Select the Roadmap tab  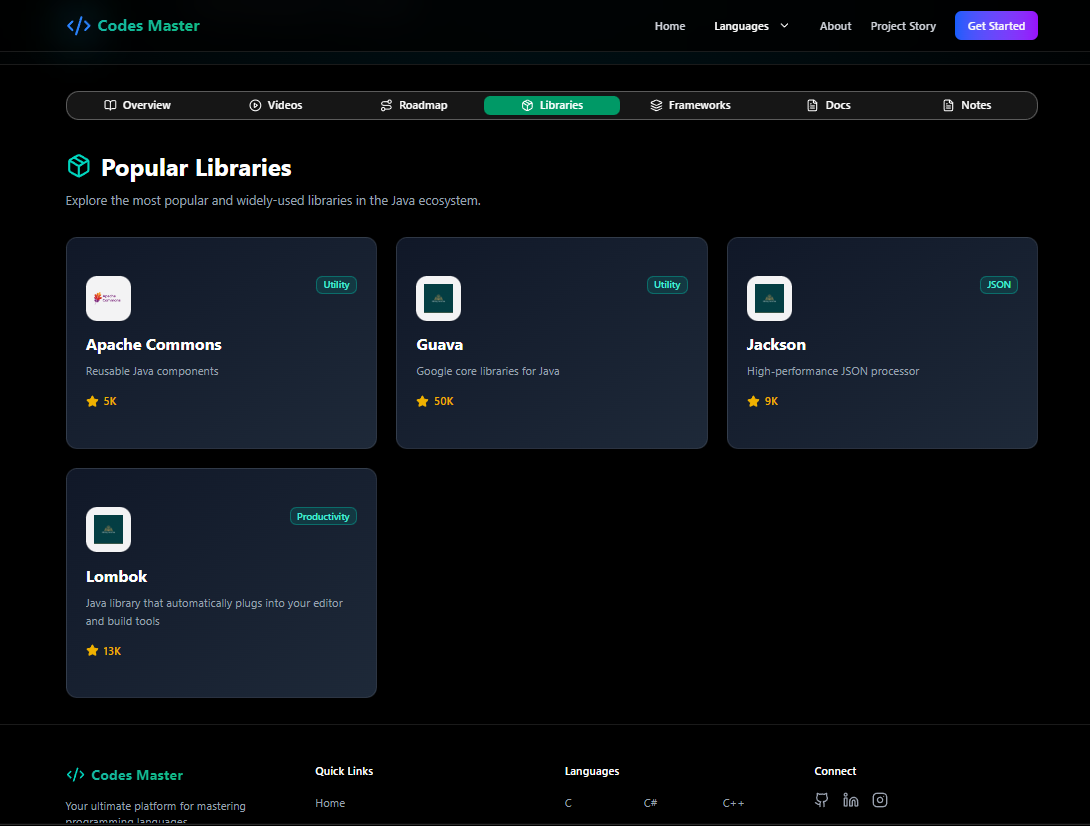[x=414, y=105]
